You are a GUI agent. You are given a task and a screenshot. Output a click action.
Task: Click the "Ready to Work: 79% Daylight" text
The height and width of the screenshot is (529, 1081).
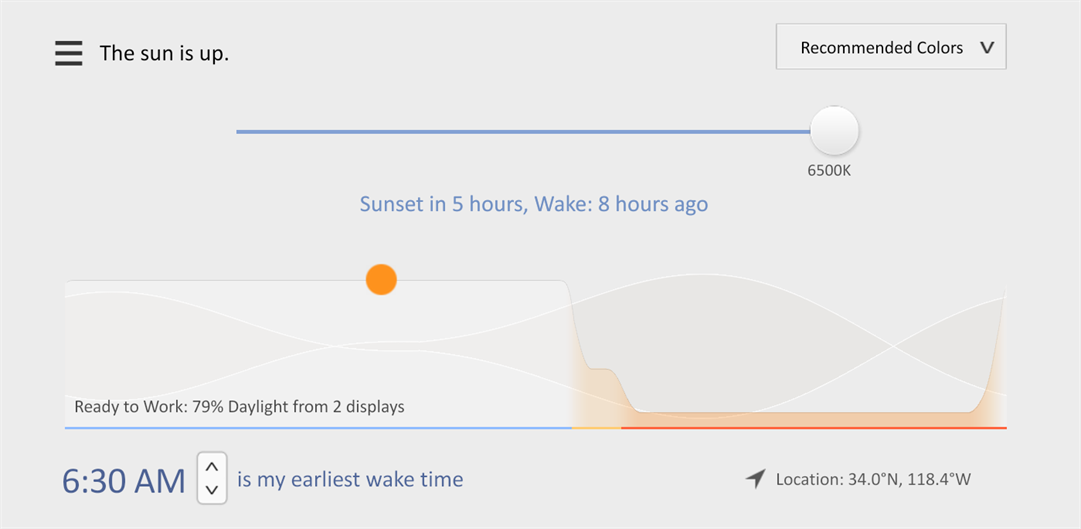point(239,407)
